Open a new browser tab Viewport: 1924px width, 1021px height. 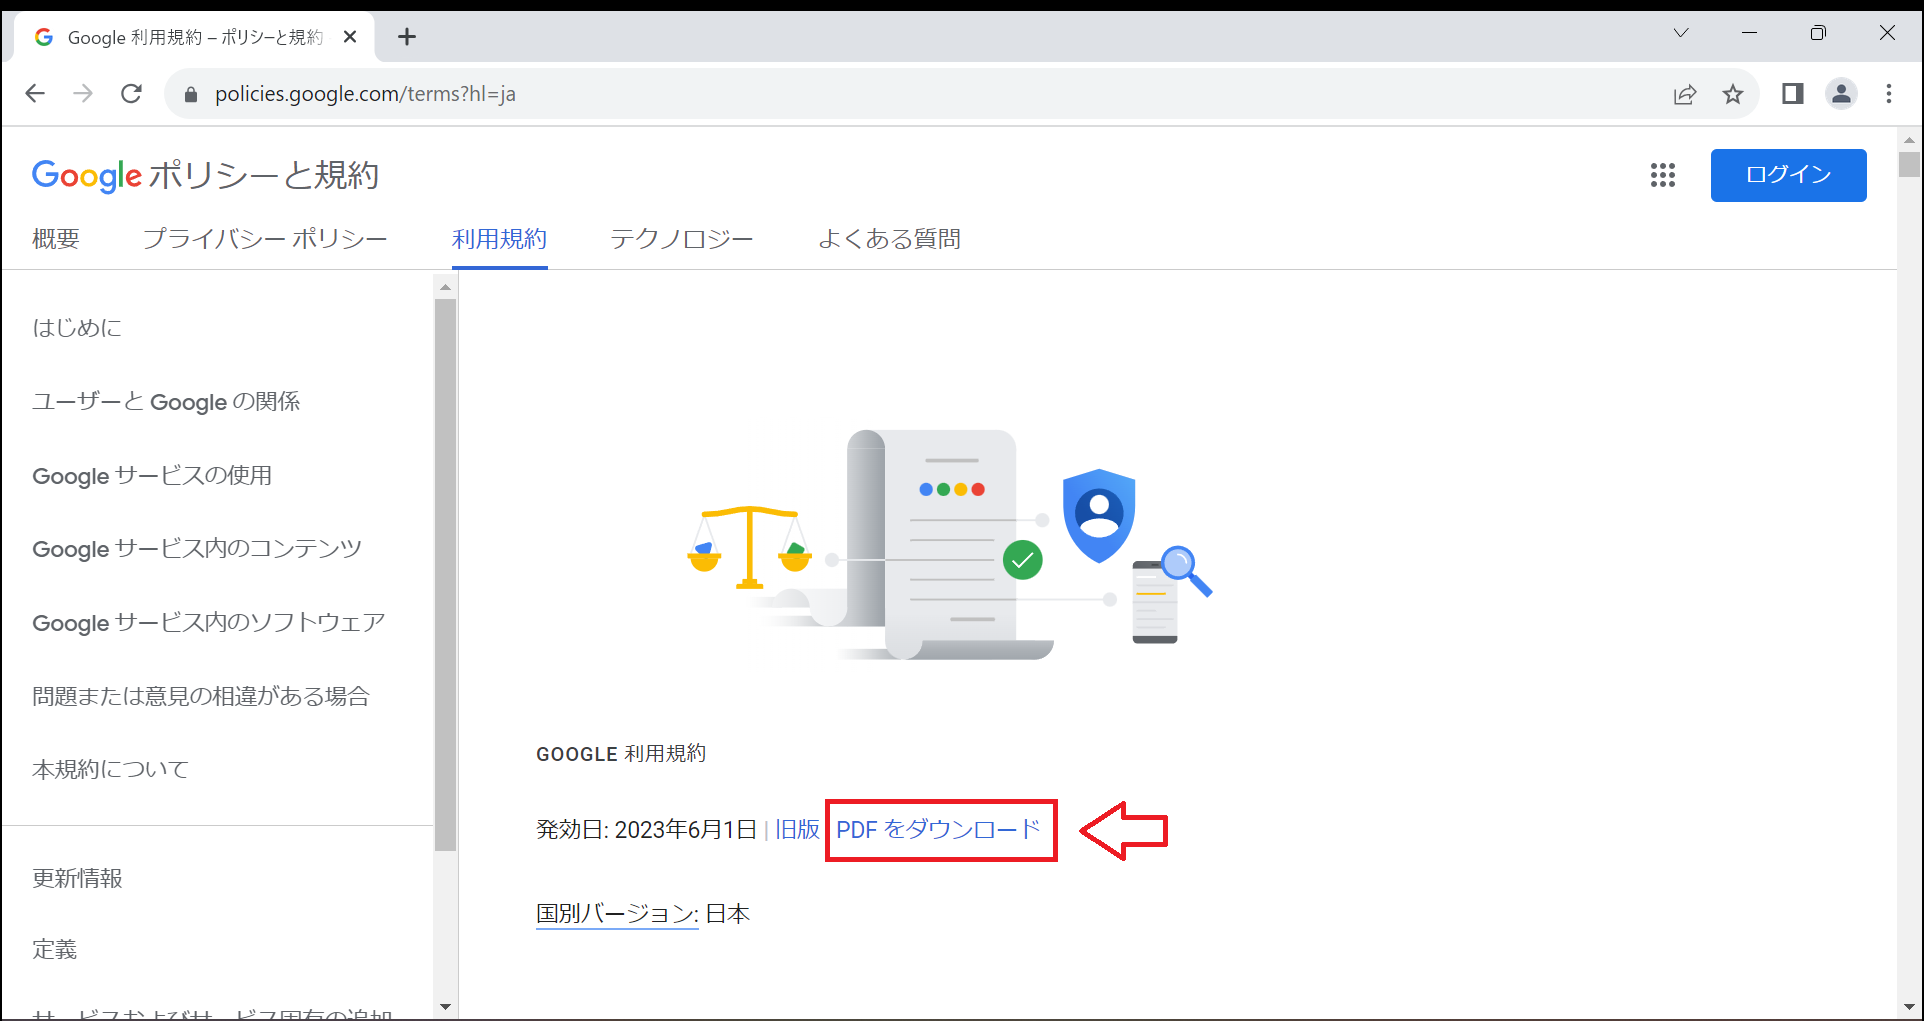(406, 36)
